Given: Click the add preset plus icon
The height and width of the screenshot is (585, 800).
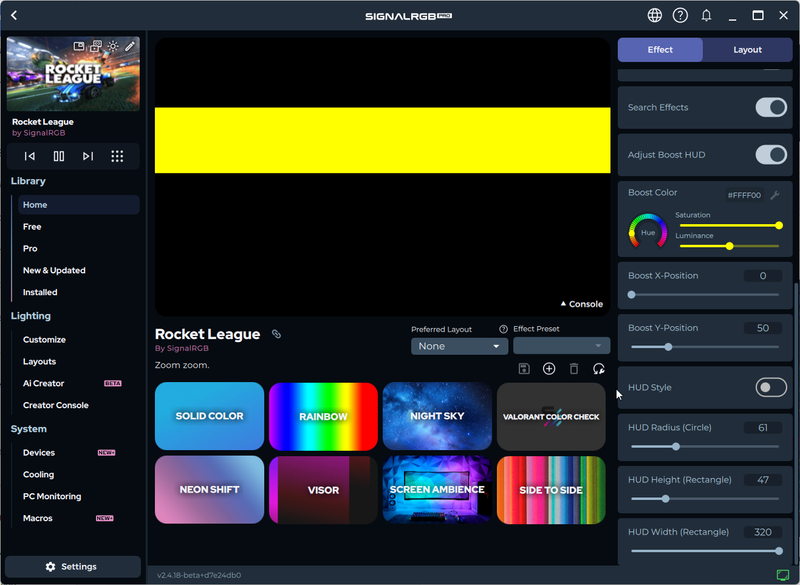Looking at the screenshot, I should 549,369.
